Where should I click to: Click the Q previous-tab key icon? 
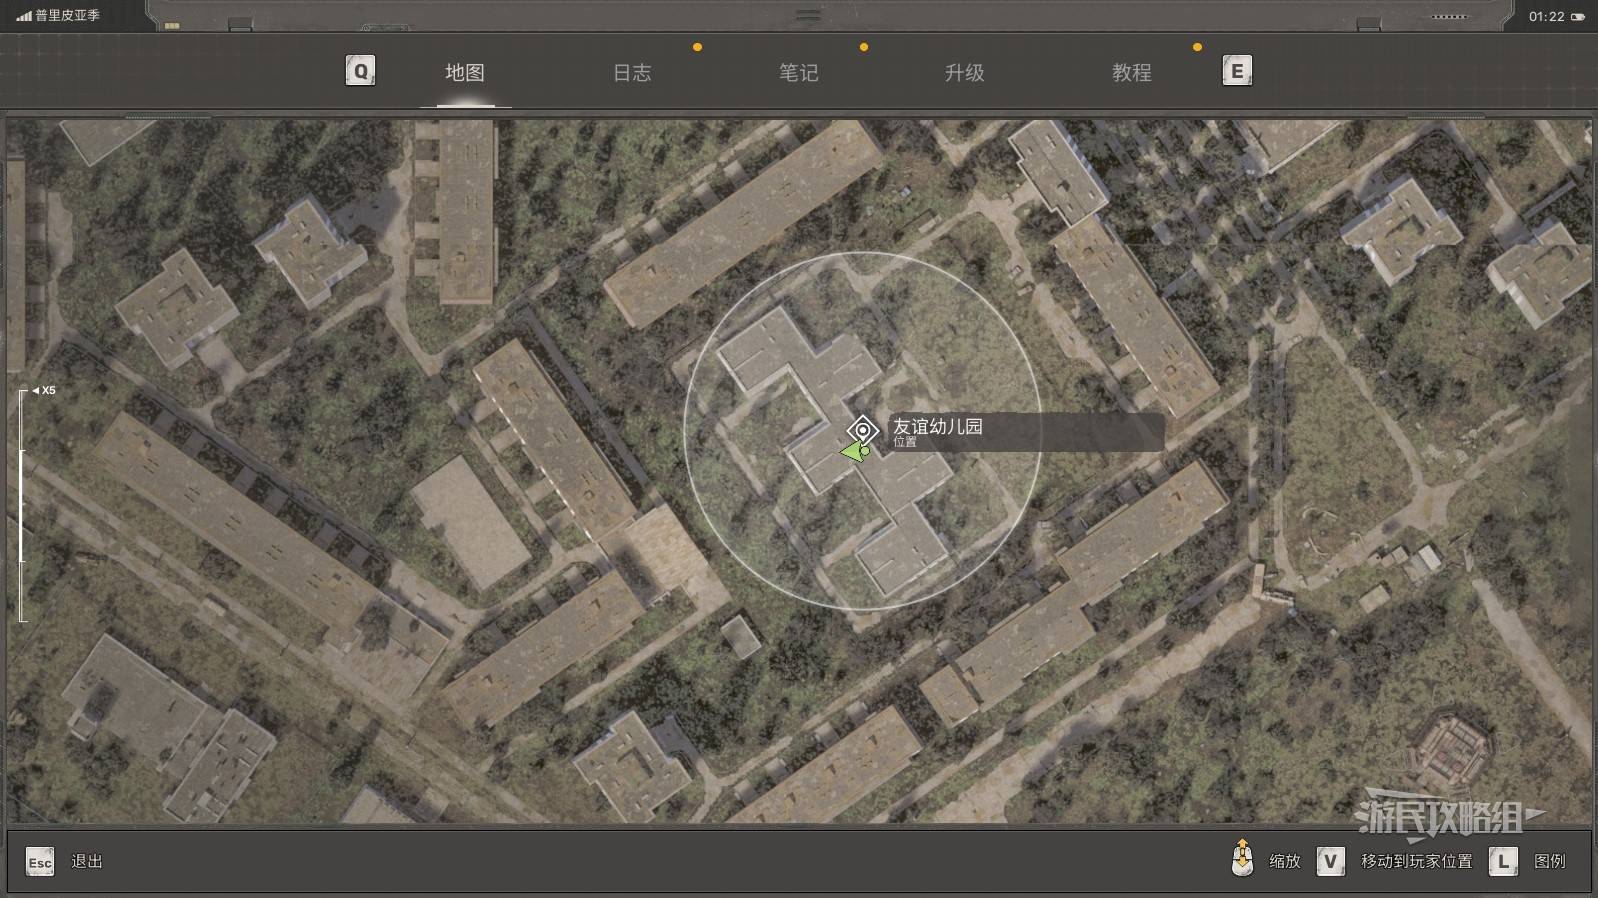360,71
